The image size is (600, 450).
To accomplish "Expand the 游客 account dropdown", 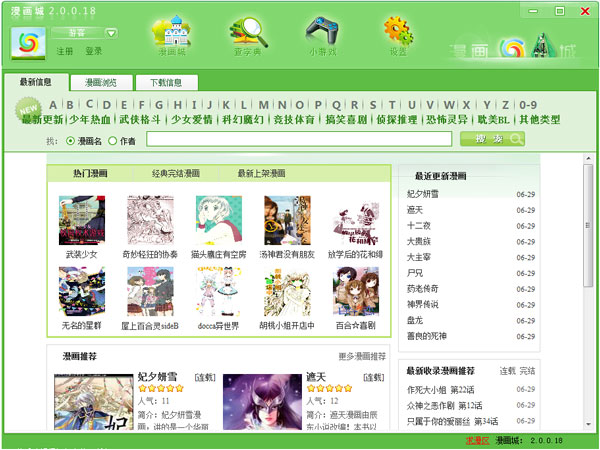I will click(110, 32).
